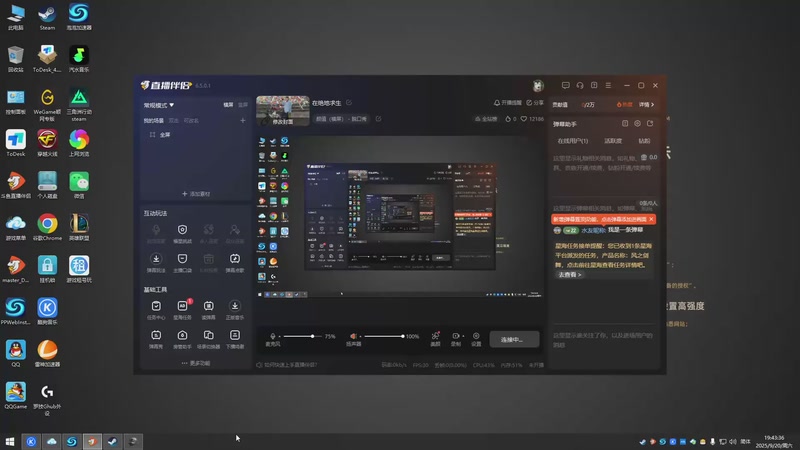Edit the stream category pencil icon
The height and width of the screenshot is (450, 800).
[379, 118]
